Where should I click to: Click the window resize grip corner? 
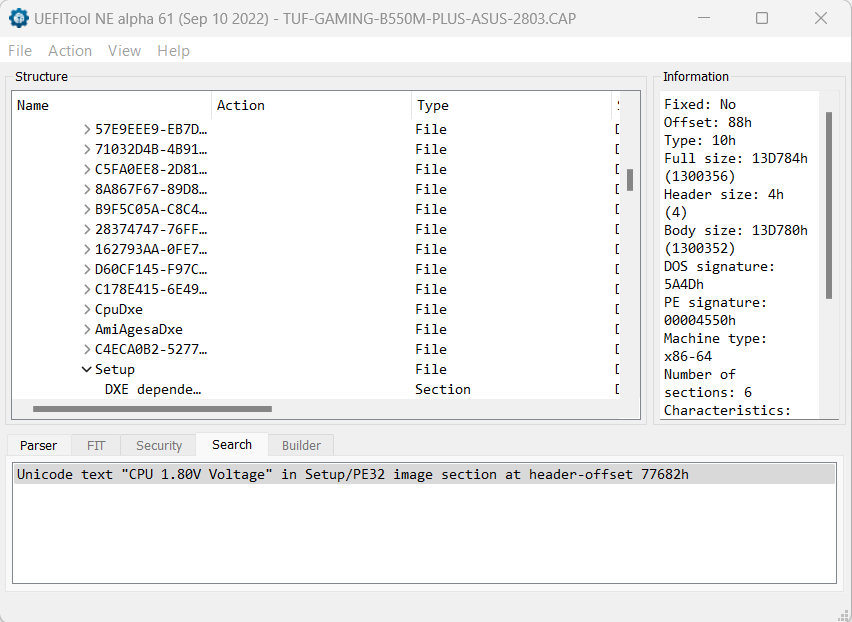[843, 614]
